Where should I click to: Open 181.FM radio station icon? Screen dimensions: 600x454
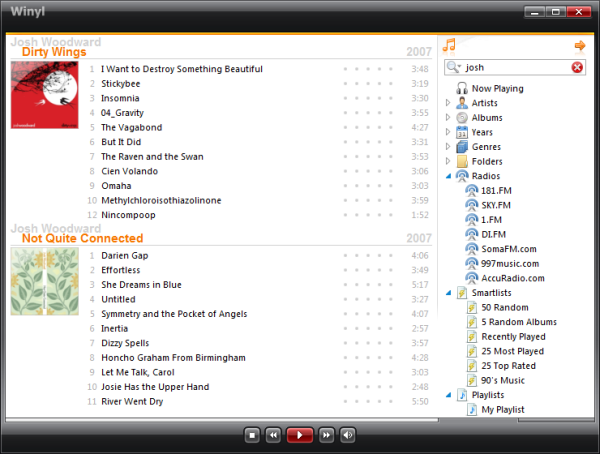(x=471, y=191)
